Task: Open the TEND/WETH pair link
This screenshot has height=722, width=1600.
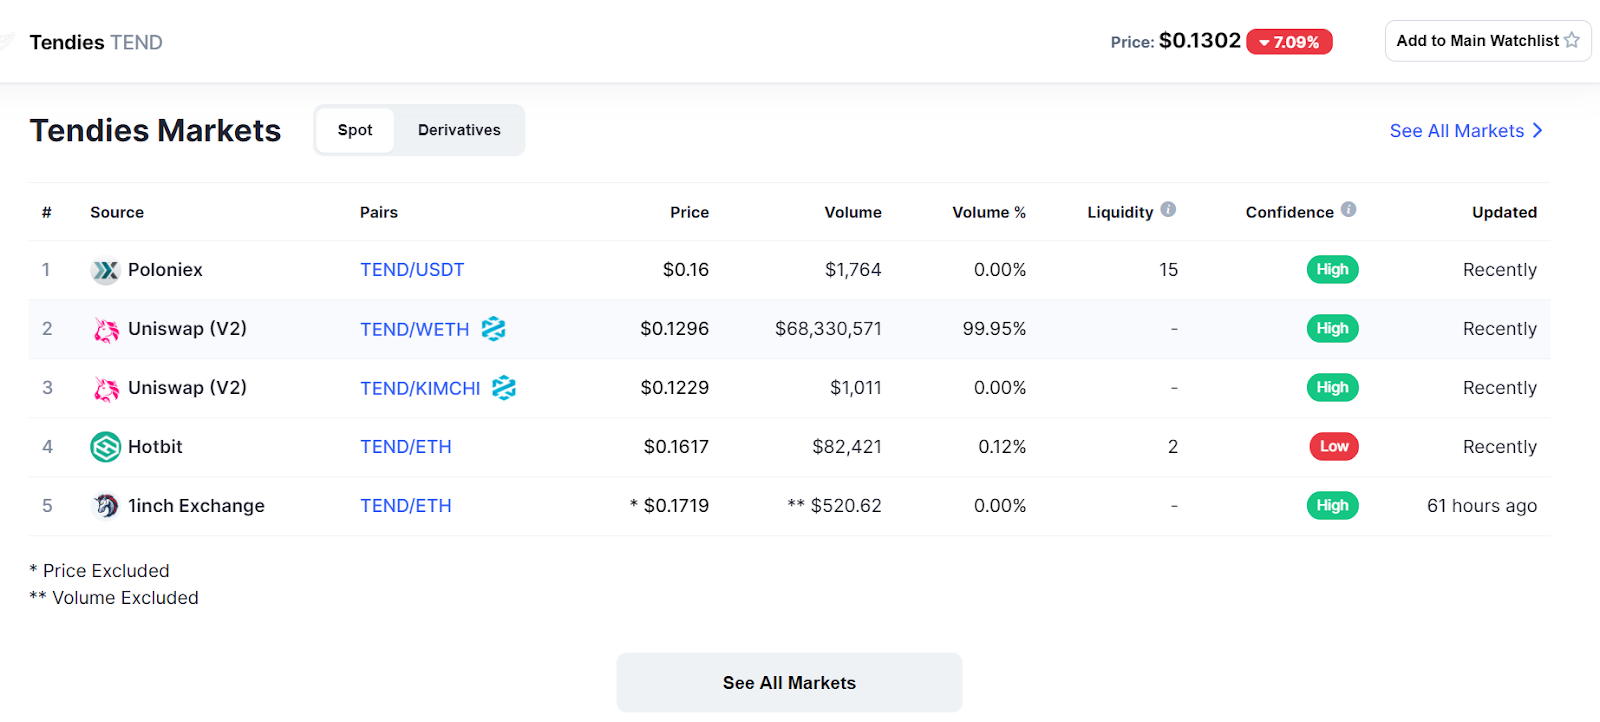Action: pos(414,329)
